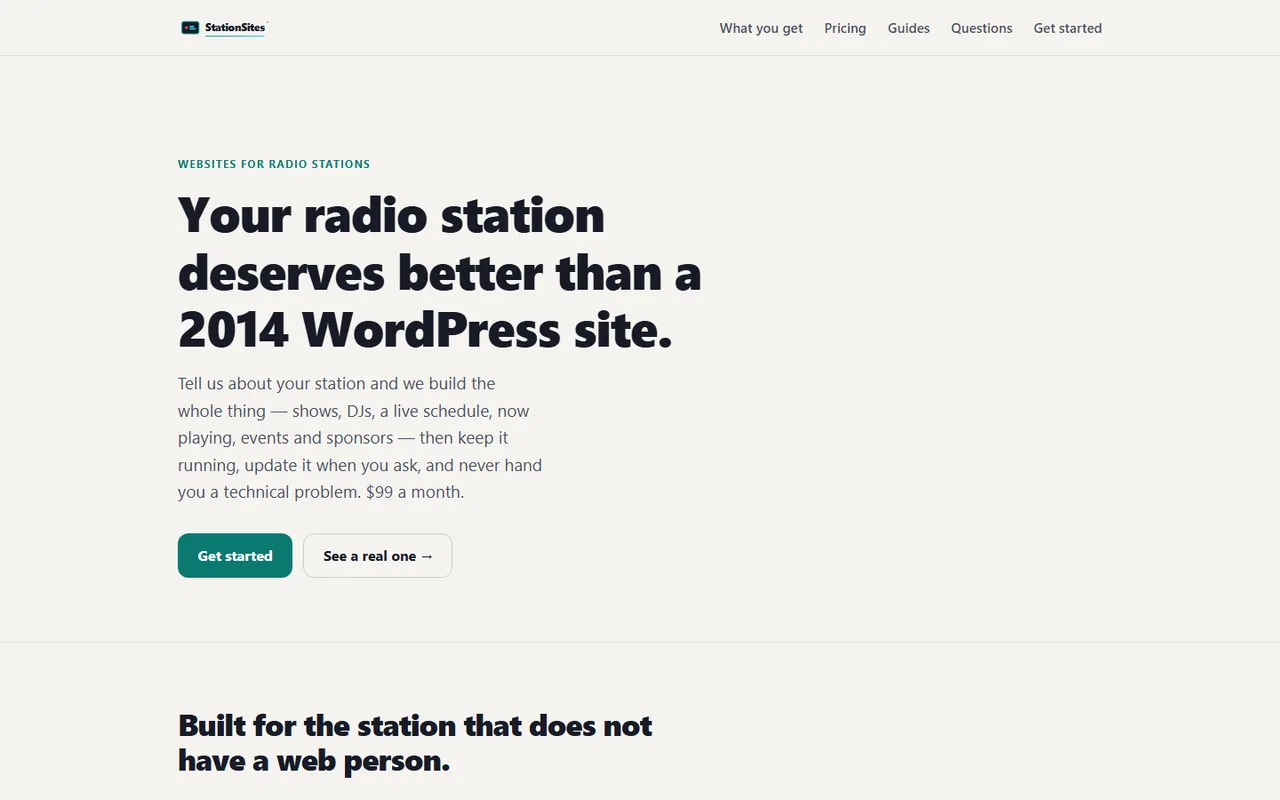Jump to the Questions section

pyautogui.click(x=982, y=28)
